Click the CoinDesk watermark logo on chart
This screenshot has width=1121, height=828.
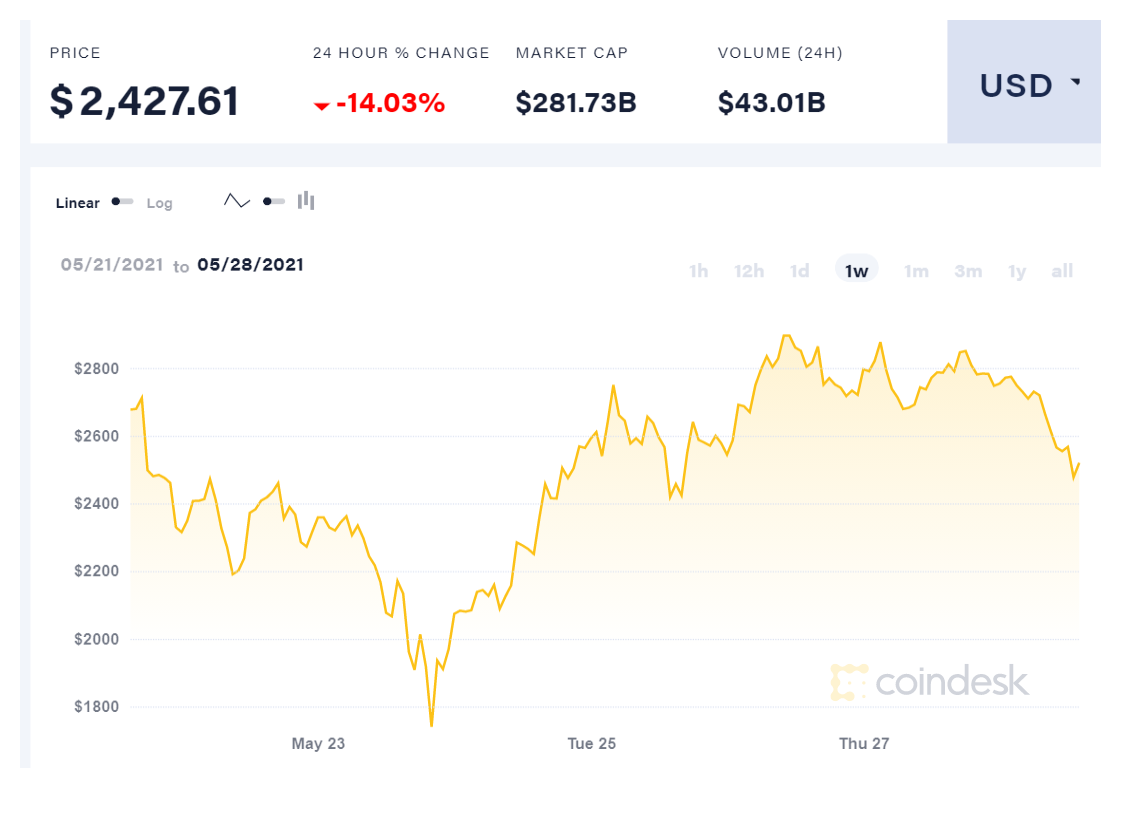pyautogui.click(x=929, y=682)
